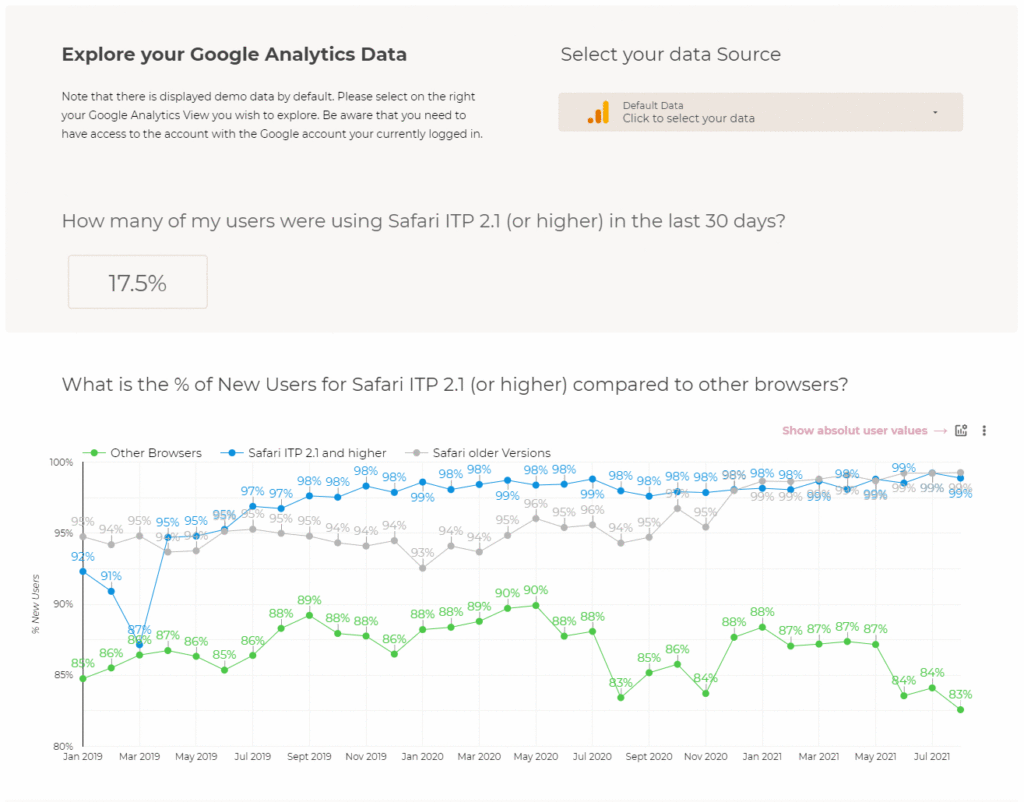The width and height of the screenshot is (1024, 802).
Task: Toggle the Safari ITP 2.1 and higher legend
Action: (x=303, y=453)
